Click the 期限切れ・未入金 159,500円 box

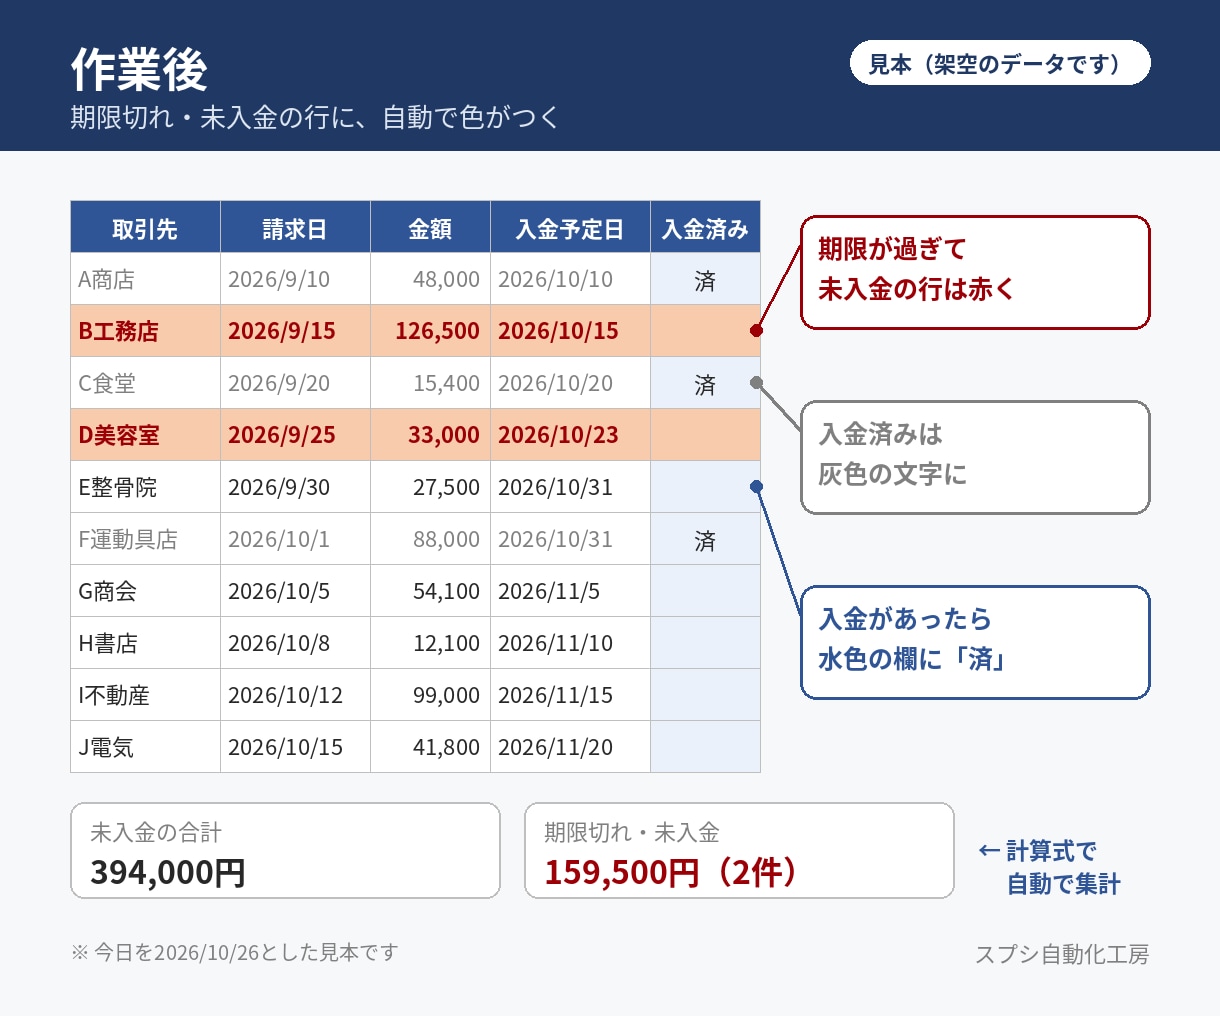739,851
